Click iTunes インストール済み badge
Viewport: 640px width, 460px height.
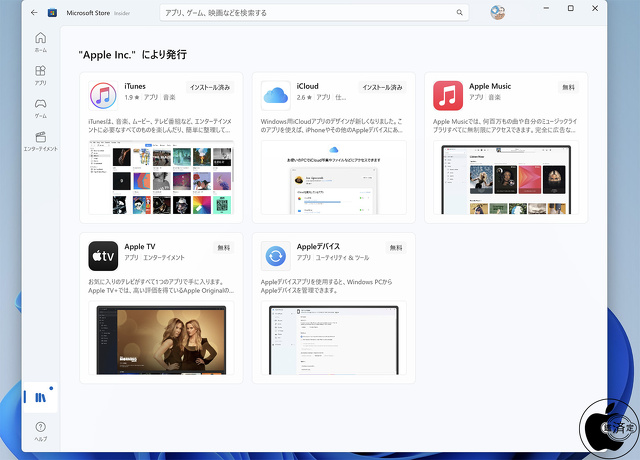tap(210, 87)
